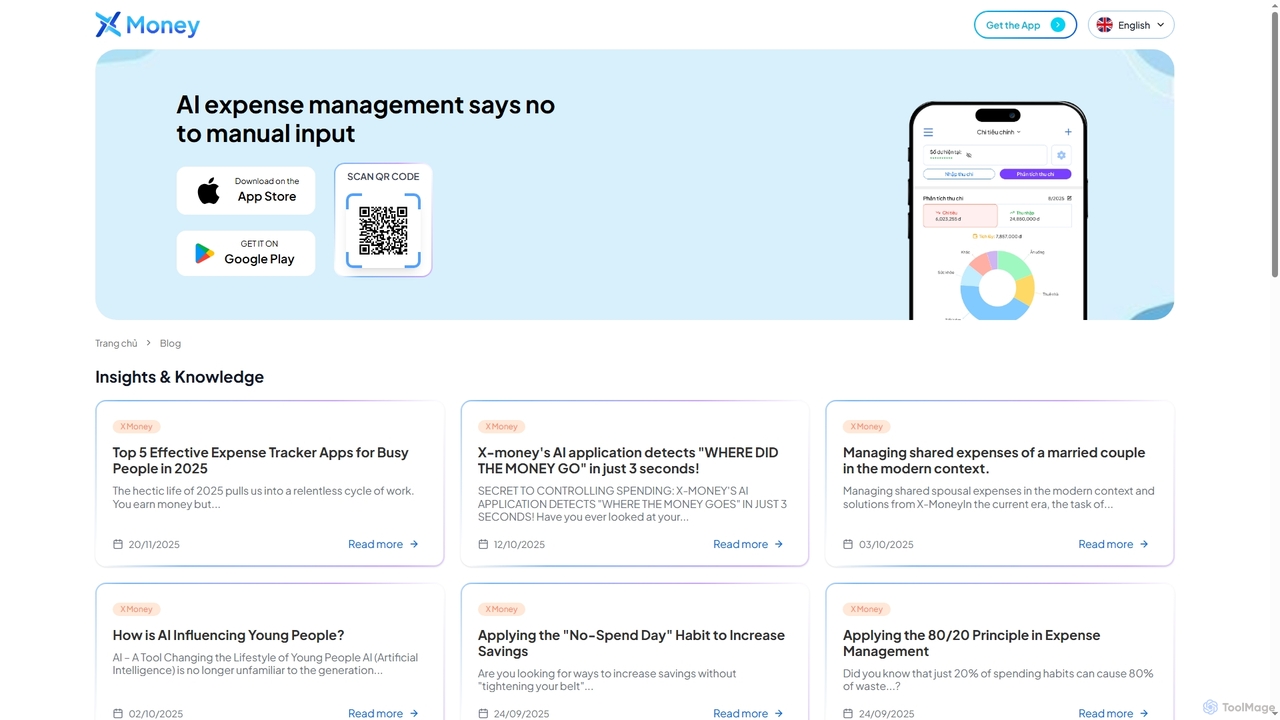This screenshot has height=720, width=1280.
Task: Click arrow icon on AI Influencing Young People Read more
Action: (414, 713)
